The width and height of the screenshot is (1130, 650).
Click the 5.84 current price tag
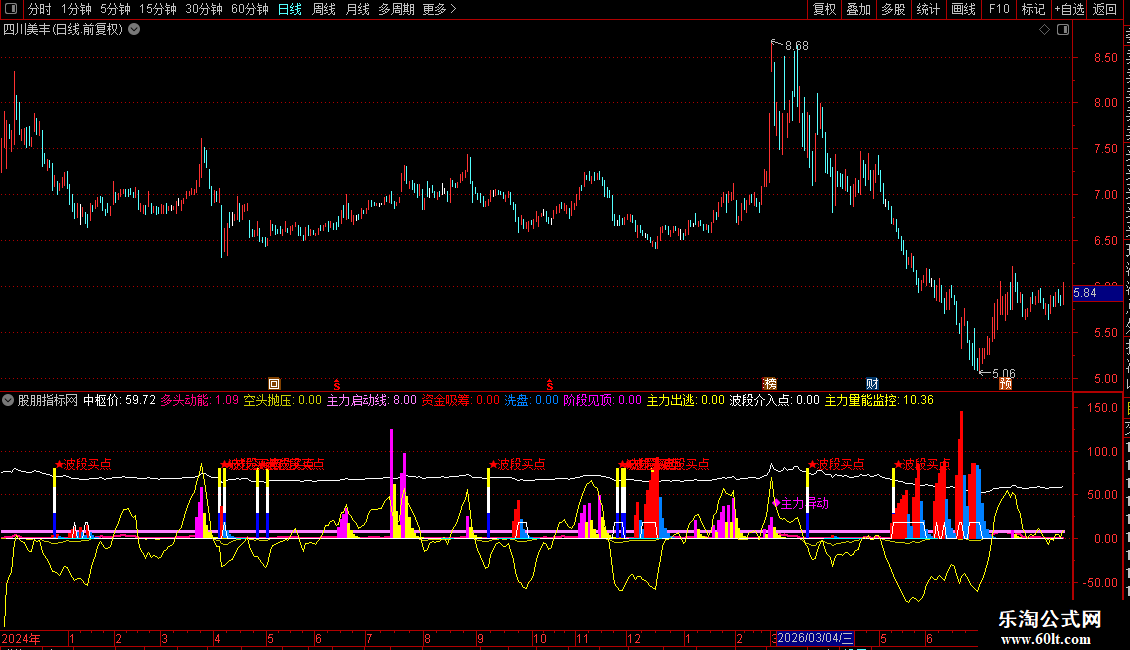1097,293
